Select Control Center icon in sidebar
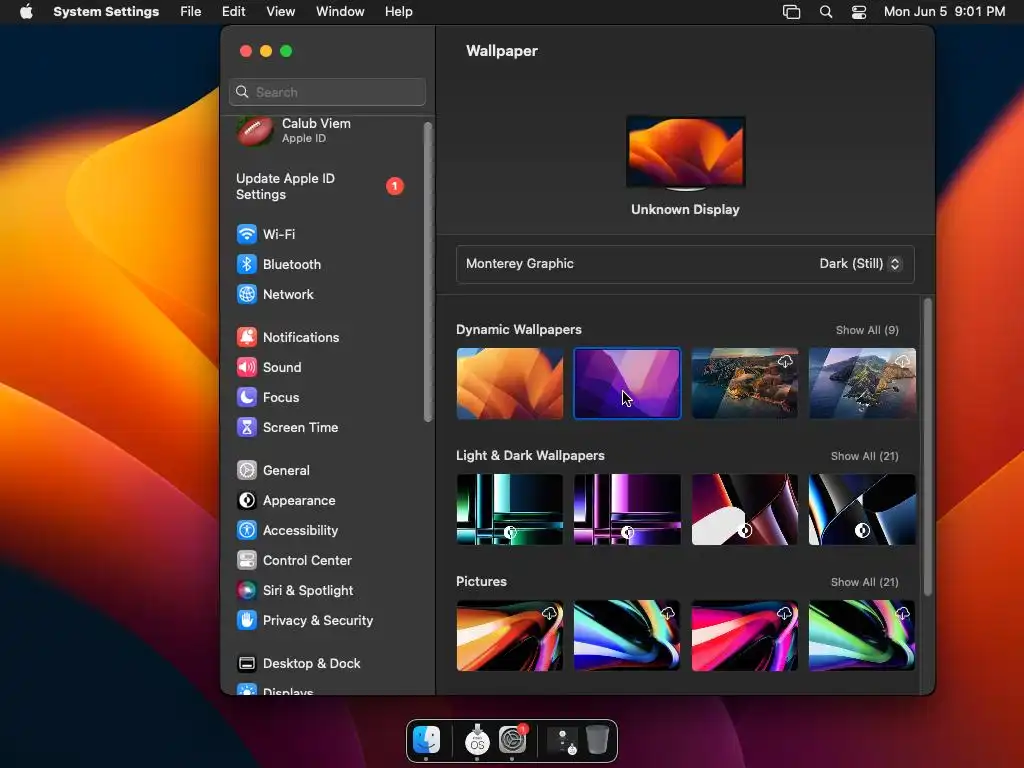1024x768 pixels. point(247,560)
